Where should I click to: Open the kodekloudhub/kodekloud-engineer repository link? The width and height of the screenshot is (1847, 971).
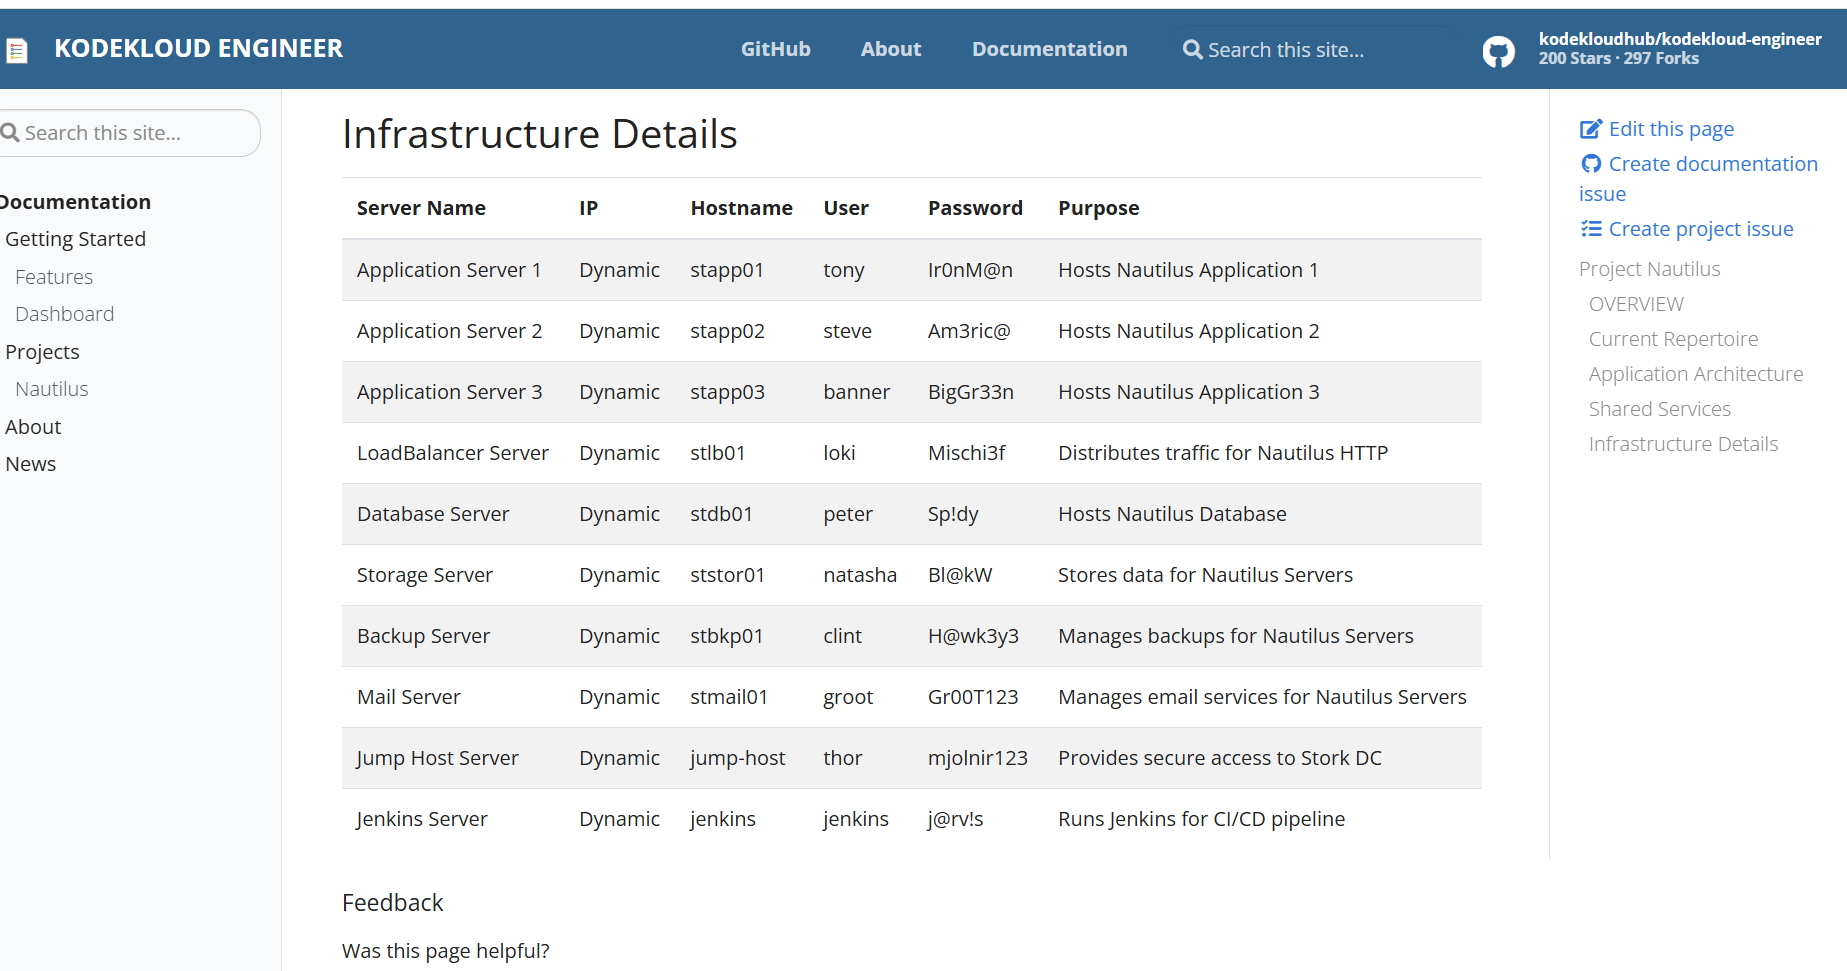[1679, 39]
